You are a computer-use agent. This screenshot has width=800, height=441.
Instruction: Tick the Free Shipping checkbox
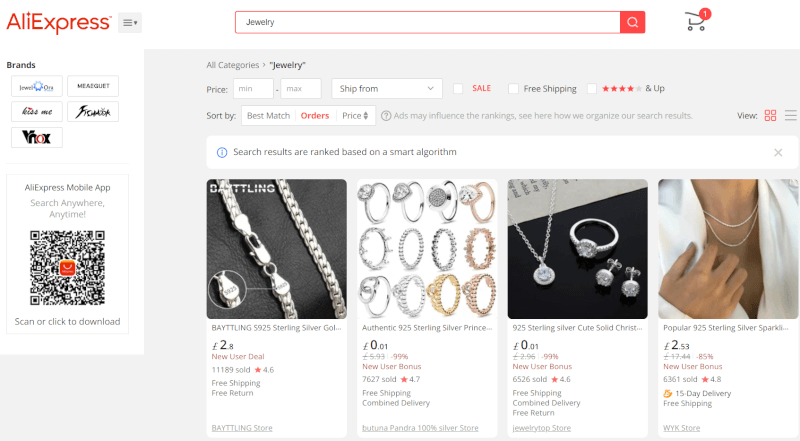[513, 88]
